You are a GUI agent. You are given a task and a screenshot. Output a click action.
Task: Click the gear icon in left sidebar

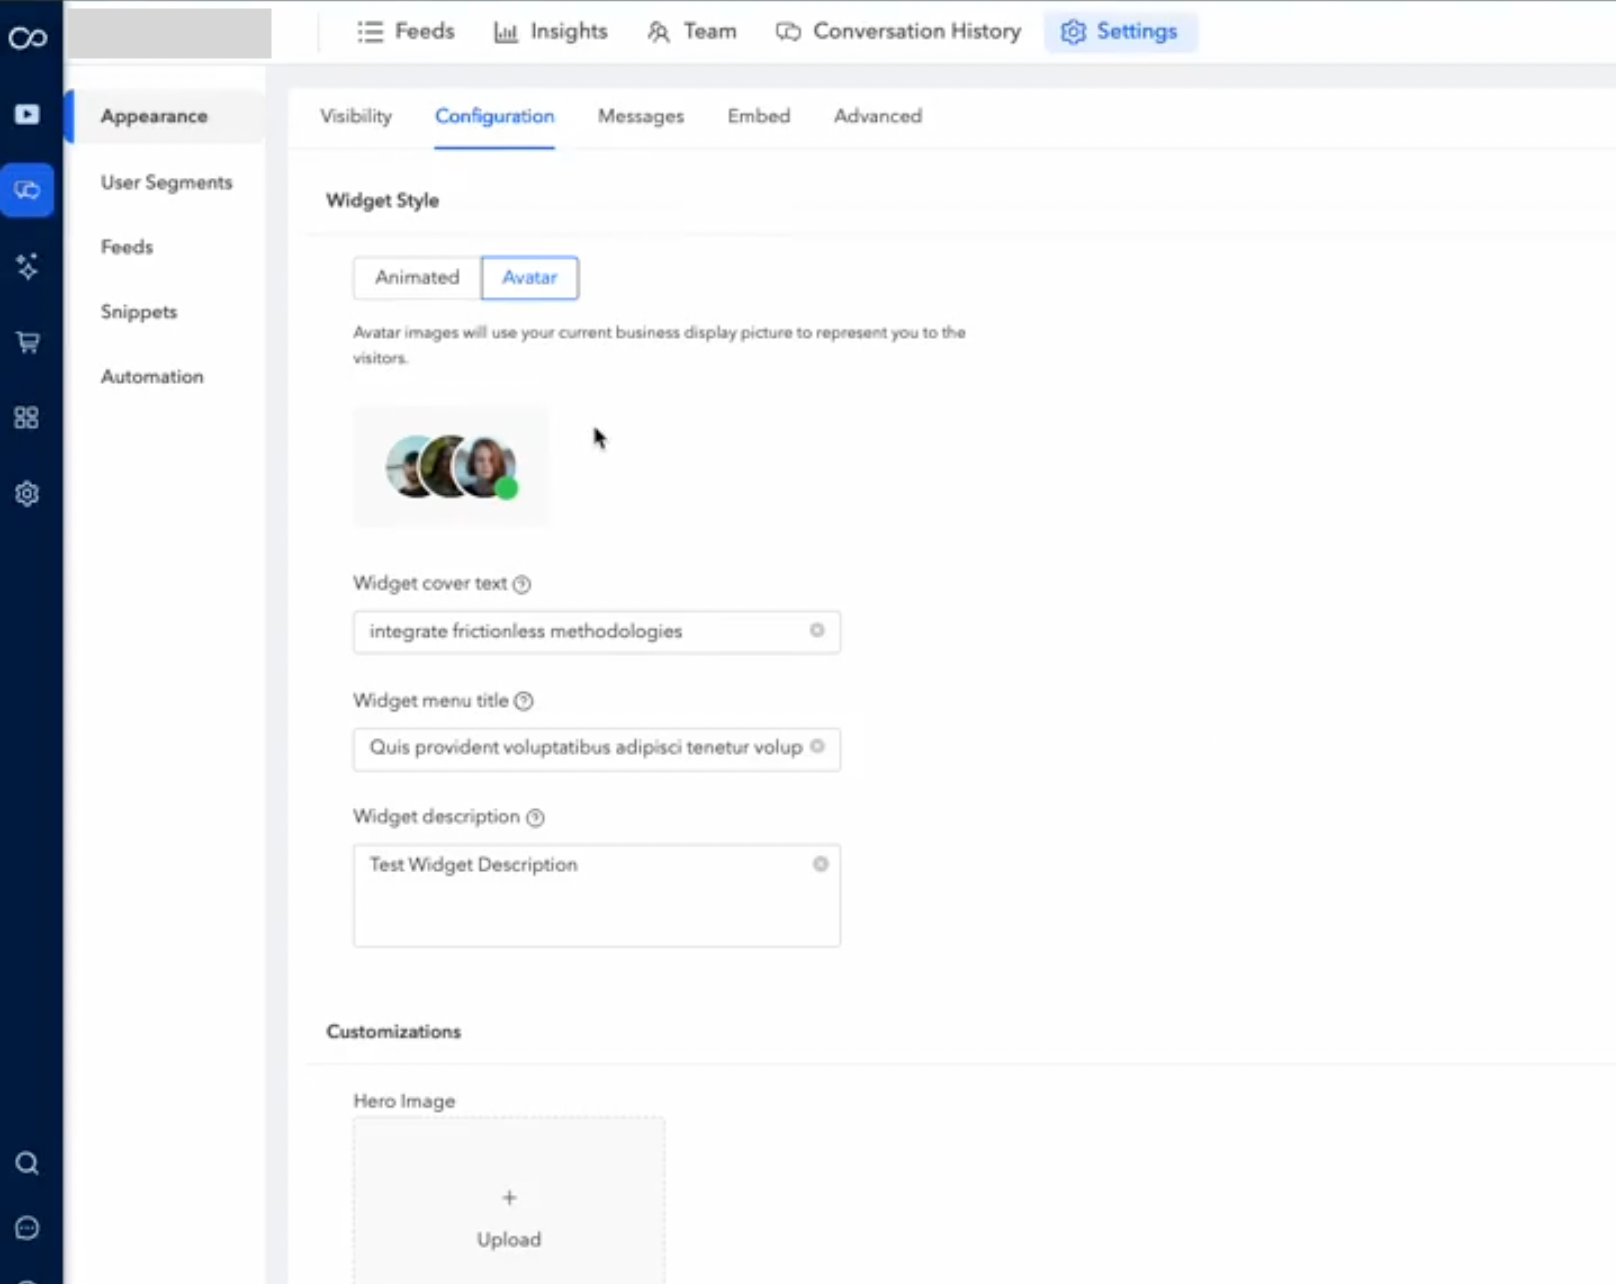pos(27,494)
